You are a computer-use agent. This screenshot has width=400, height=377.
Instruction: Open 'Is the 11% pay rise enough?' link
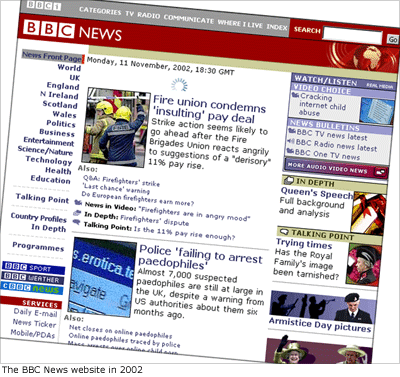pyautogui.click(x=185, y=233)
